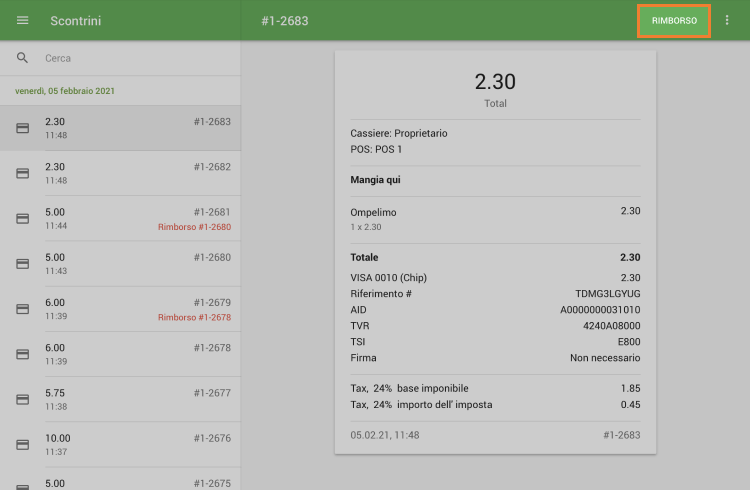Click card icon of receipt #1-2680
The height and width of the screenshot is (490, 750).
(22, 264)
